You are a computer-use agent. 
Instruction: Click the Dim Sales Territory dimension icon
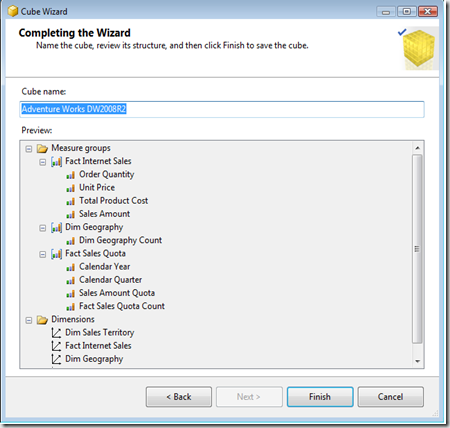tap(56, 333)
